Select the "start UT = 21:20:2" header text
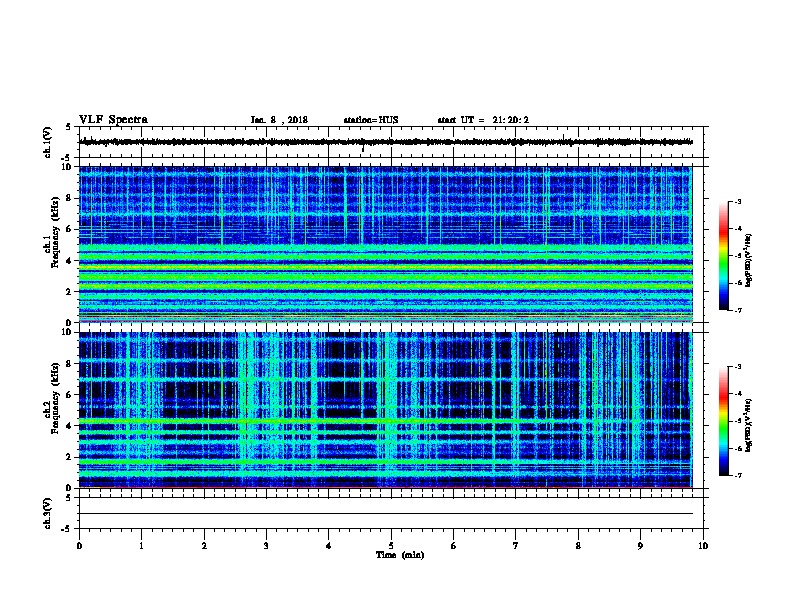This screenshot has width=792, height=612. coord(483,120)
